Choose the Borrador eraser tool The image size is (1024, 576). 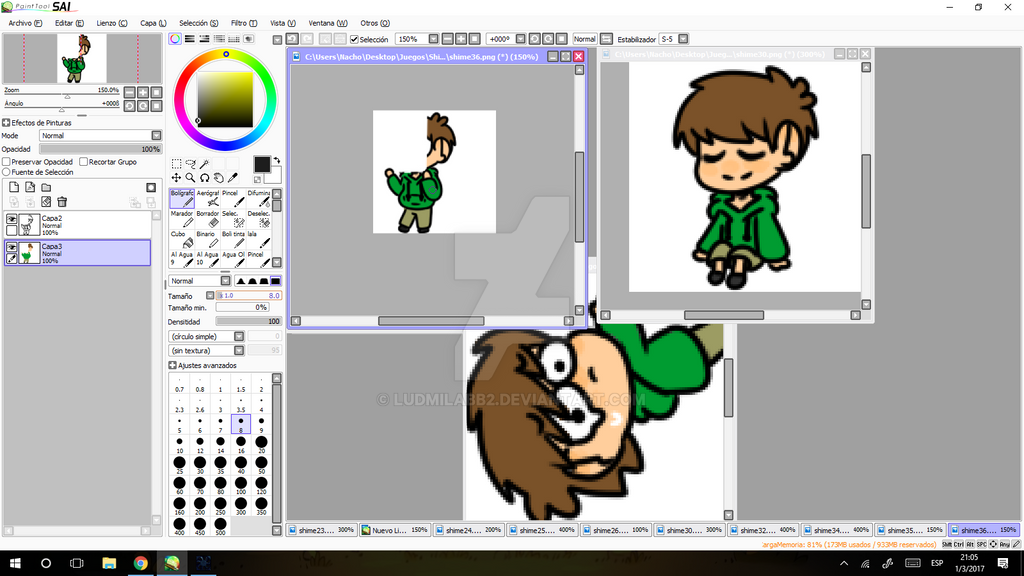pyautogui.click(x=208, y=219)
